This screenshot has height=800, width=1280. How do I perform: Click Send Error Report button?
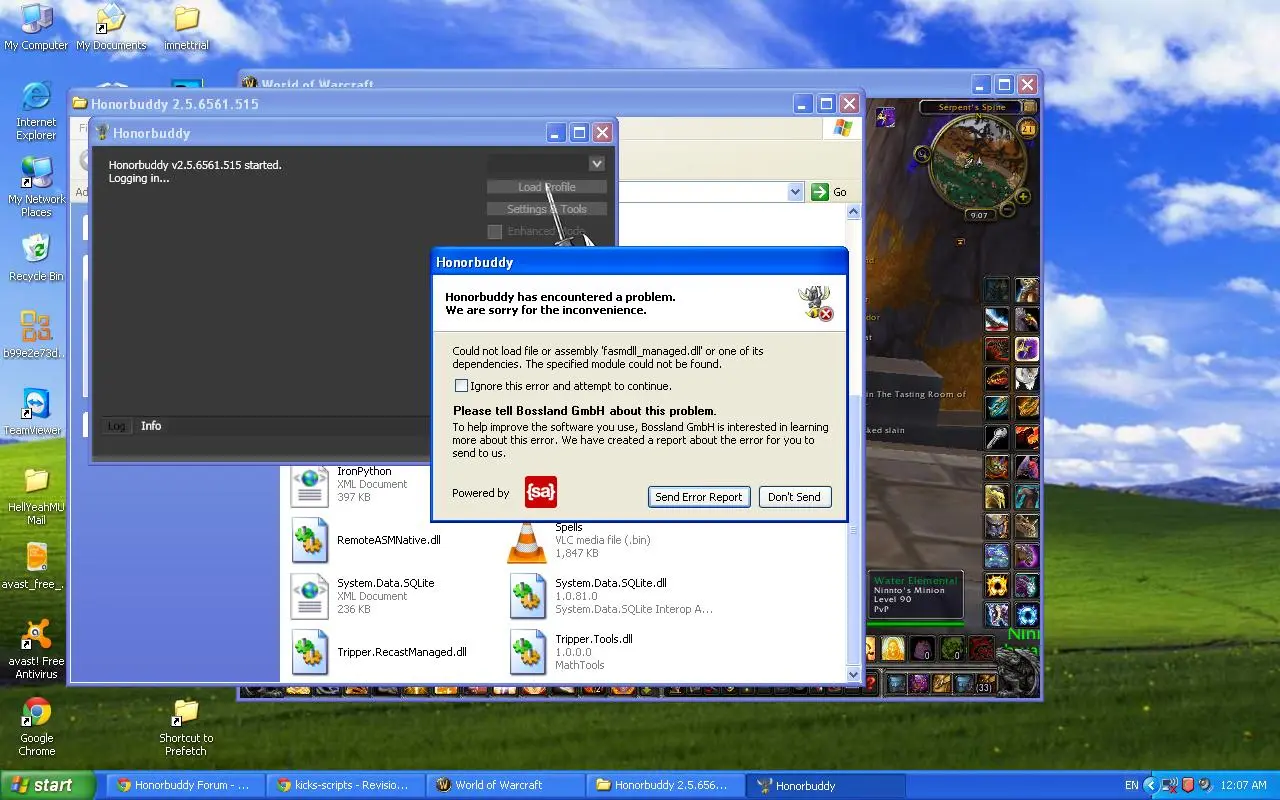pos(699,497)
